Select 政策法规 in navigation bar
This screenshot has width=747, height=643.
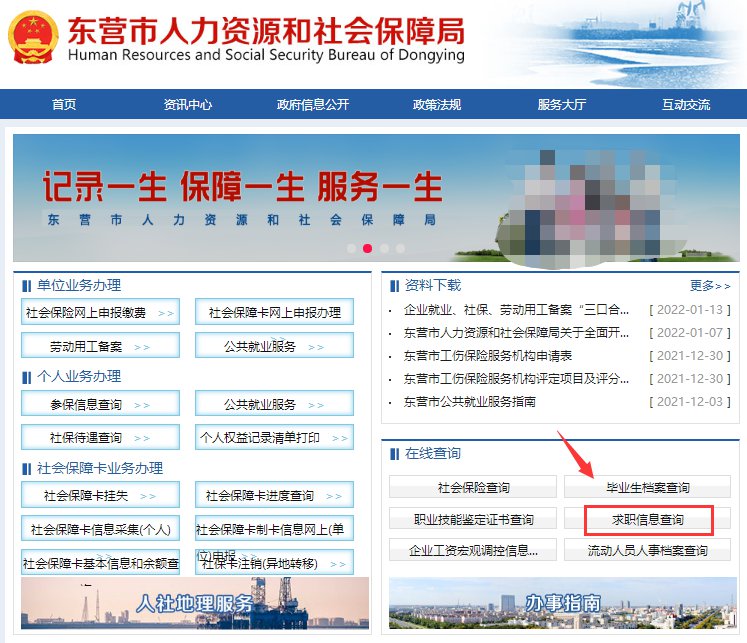coord(437,104)
